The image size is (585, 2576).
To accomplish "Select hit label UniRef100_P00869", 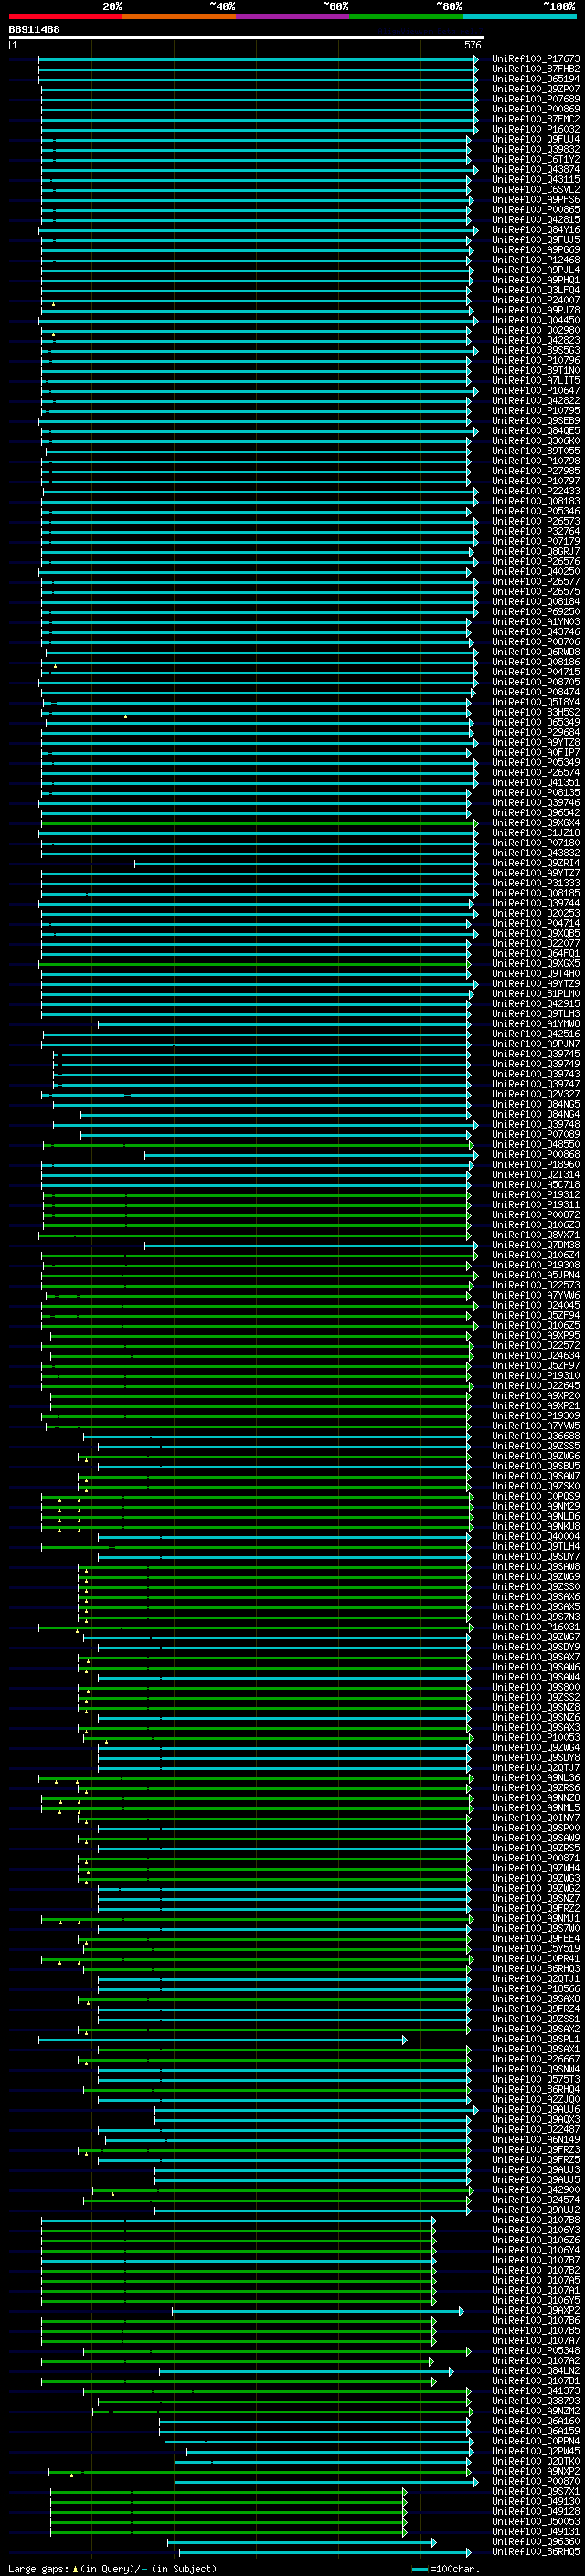I will tap(536, 109).
